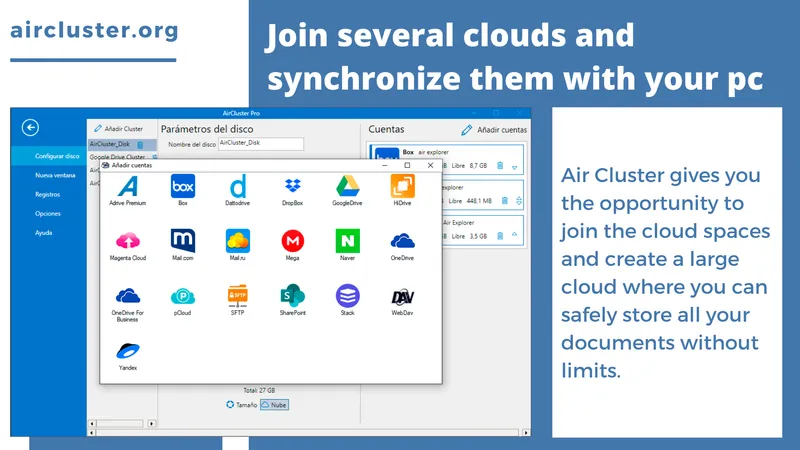Toggle the 448,1 MB account order arrows

pyautogui.click(x=519, y=201)
